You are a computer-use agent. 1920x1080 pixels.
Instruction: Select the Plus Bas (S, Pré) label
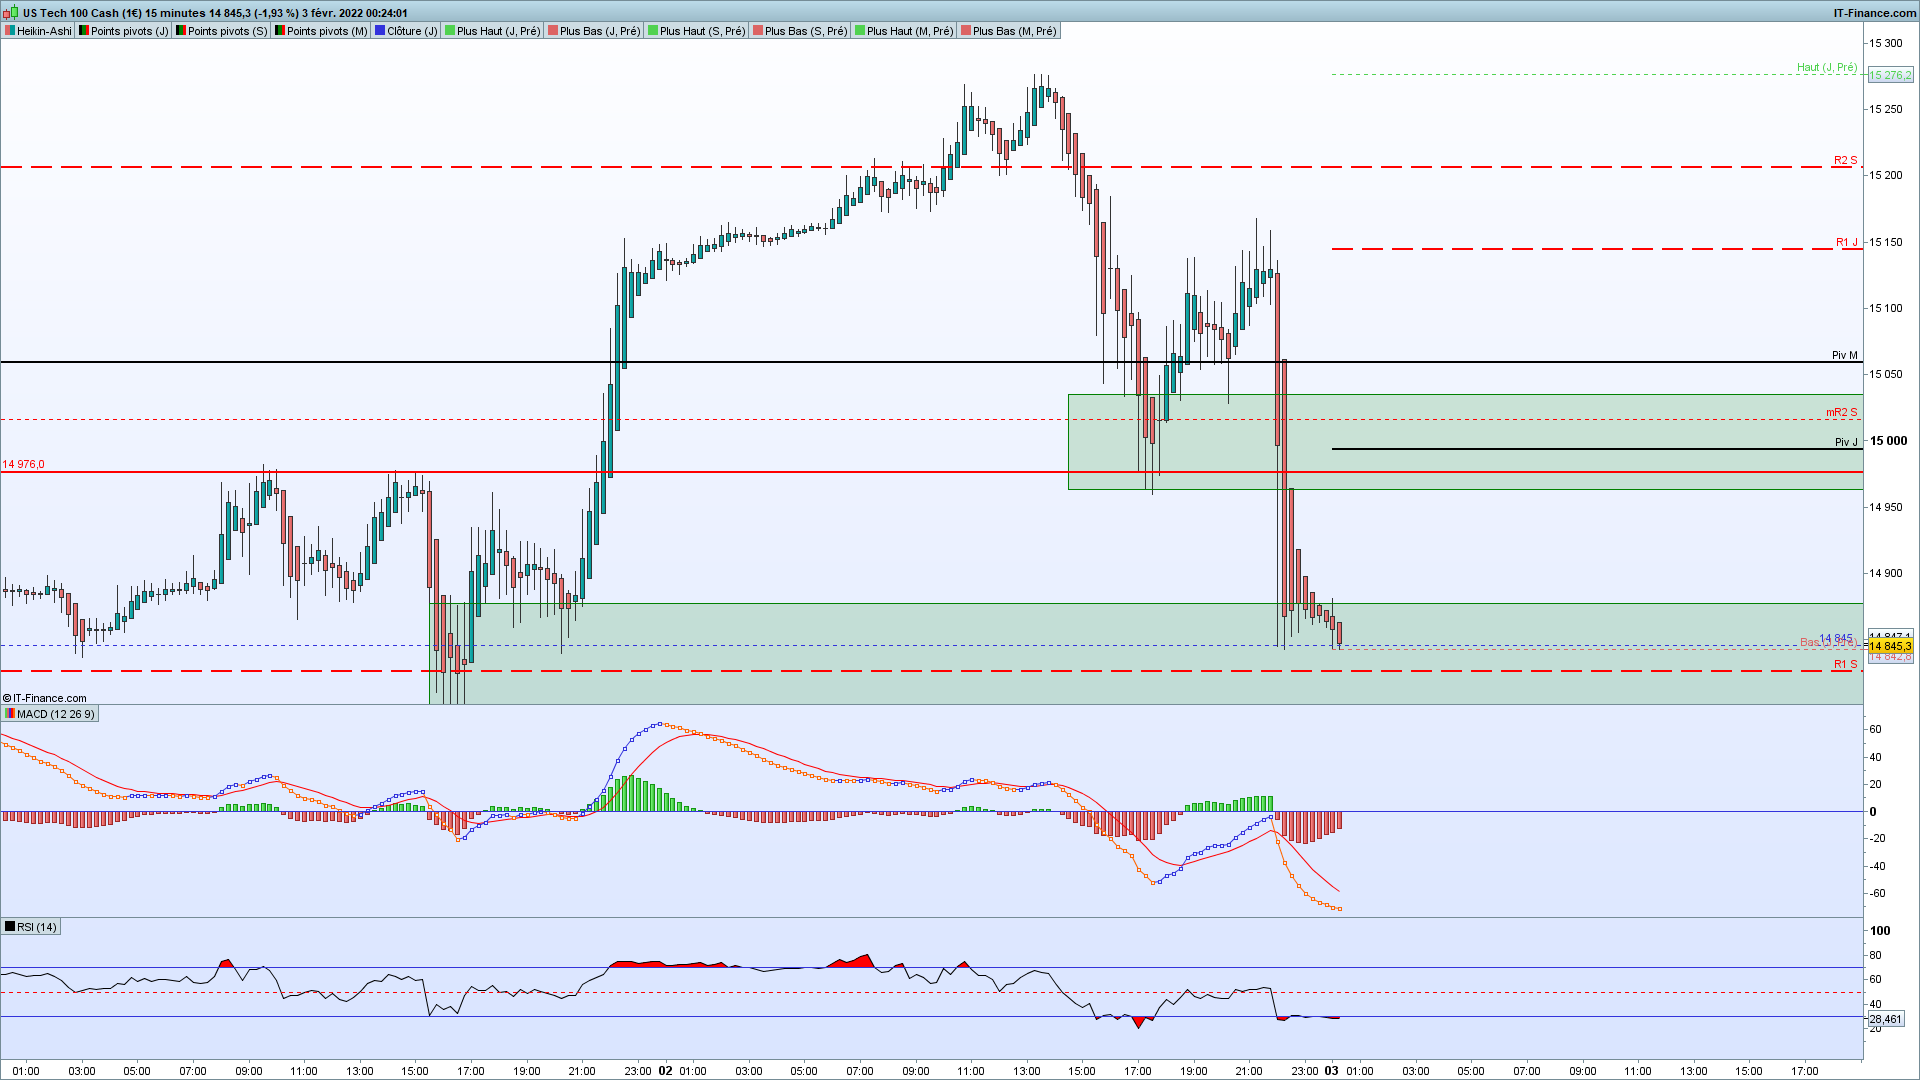point(805,31)
